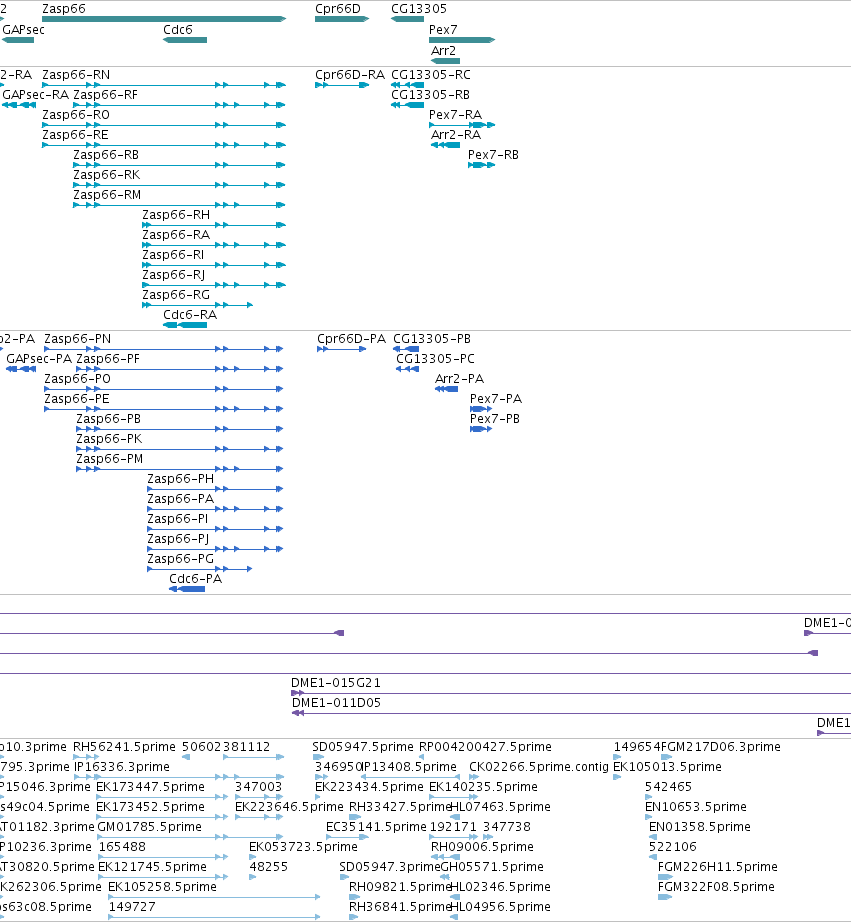The width and height of the screenshot is (851, 922).
Task: Click EST EK173447.5prime
Action: [x=151, y=787]
